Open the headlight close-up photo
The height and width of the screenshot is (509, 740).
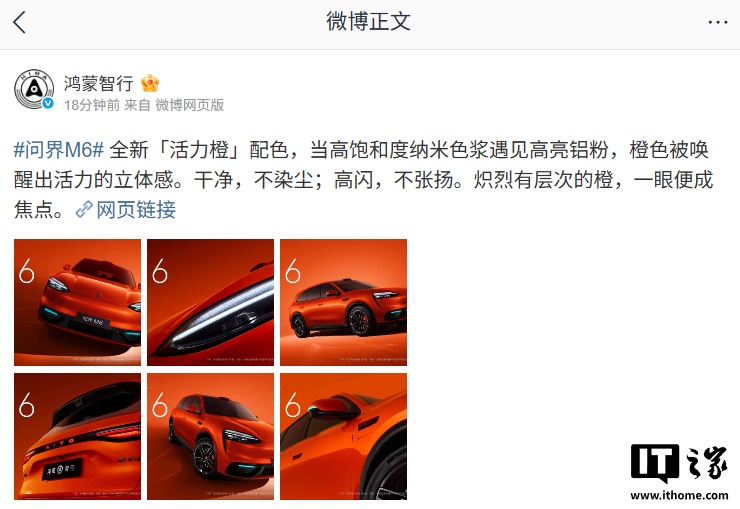210,302
